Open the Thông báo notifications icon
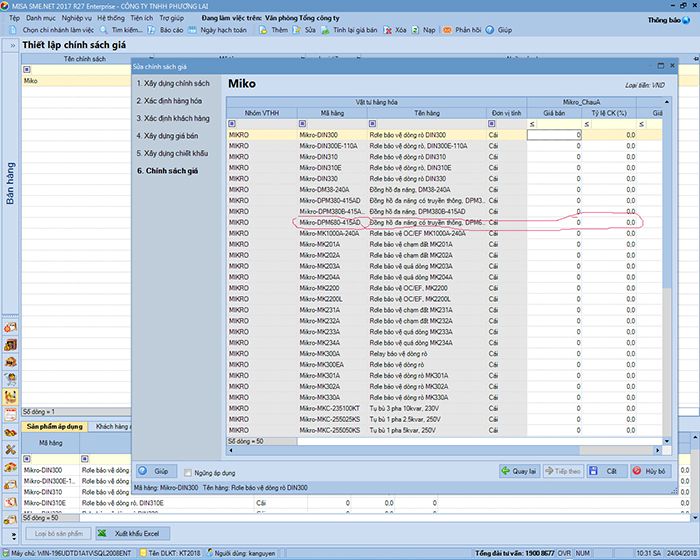Viewport: 700px width, 560px height. 686,20
